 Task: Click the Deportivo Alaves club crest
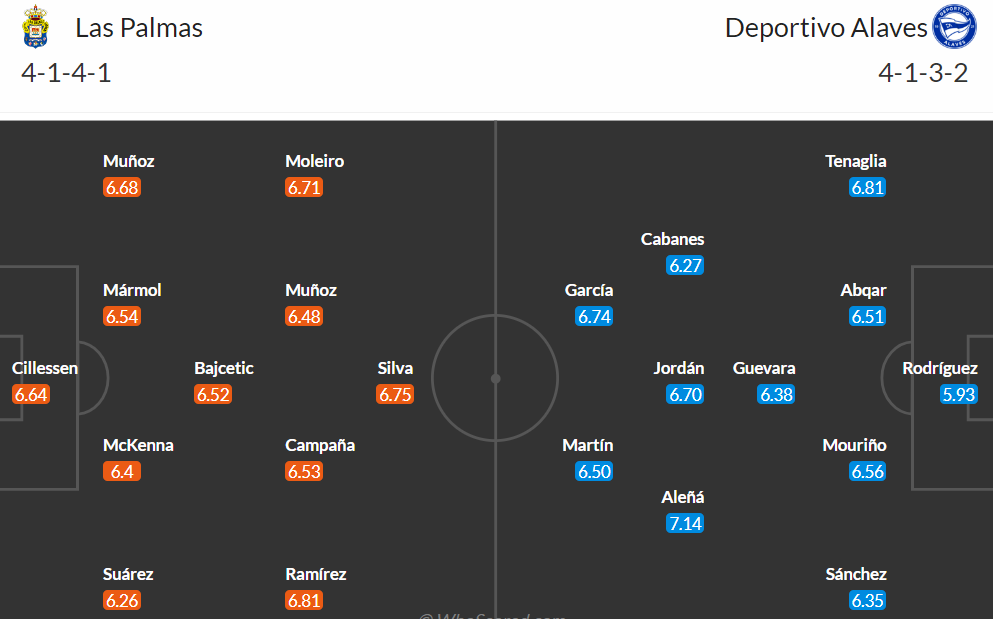point(954,27)
